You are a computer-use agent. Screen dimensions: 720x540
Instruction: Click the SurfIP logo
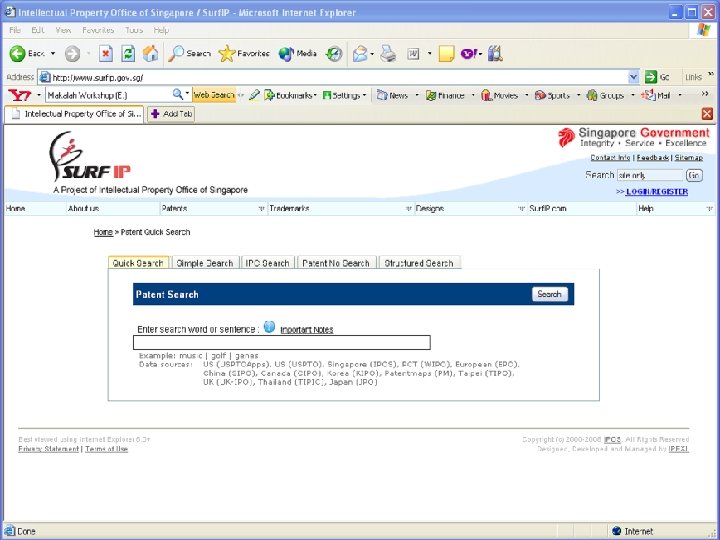(x=90, y=157)
